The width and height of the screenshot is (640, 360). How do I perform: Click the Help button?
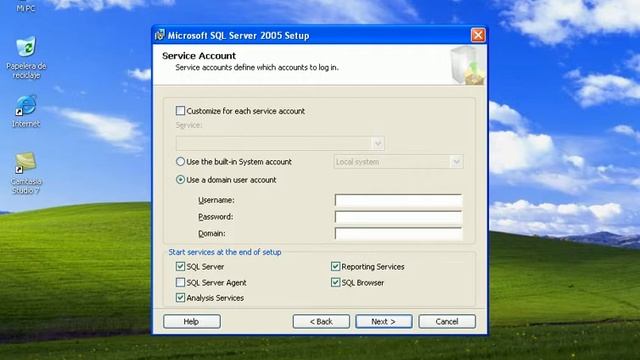click(192, 322)
